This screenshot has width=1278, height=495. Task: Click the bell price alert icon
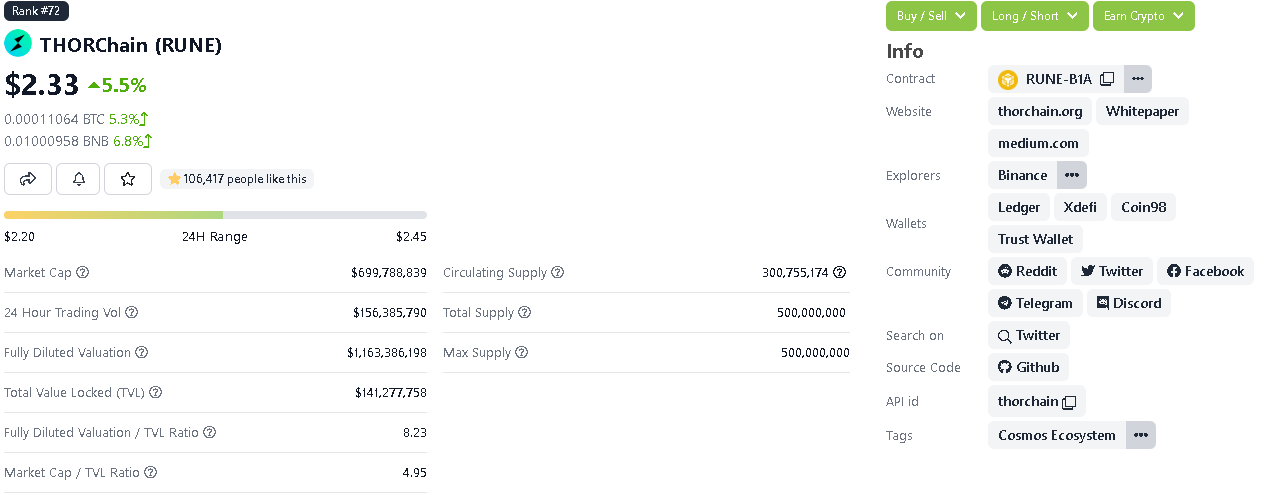click(x=78, y=179)
